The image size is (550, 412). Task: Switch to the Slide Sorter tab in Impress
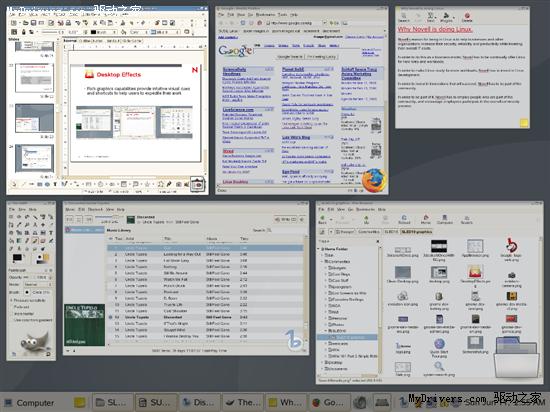(x=132, y=41)
